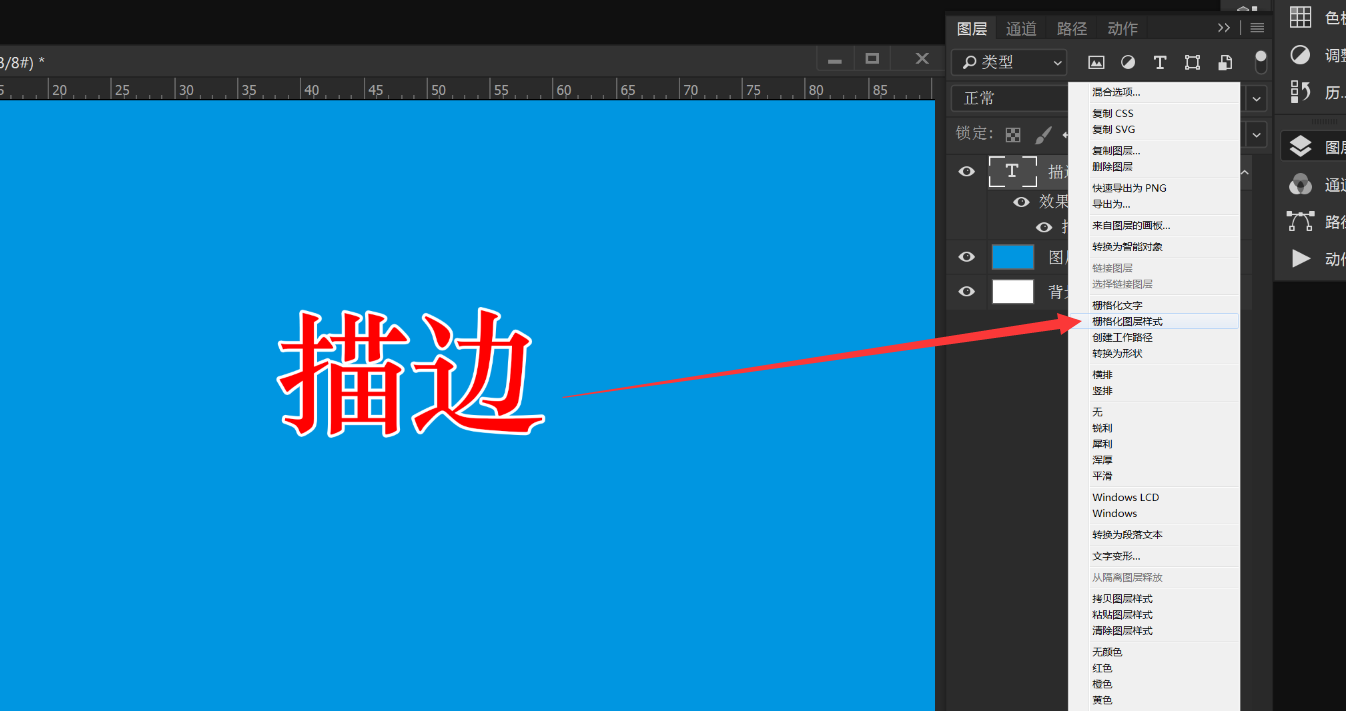Hide the 背景 background layer

966,291
